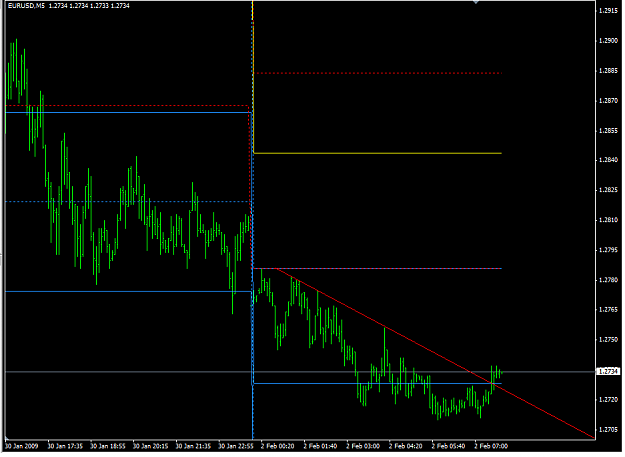625x457 pixels.
Task: Click the 1.2780 price axis label
Action: pos(609,280)
